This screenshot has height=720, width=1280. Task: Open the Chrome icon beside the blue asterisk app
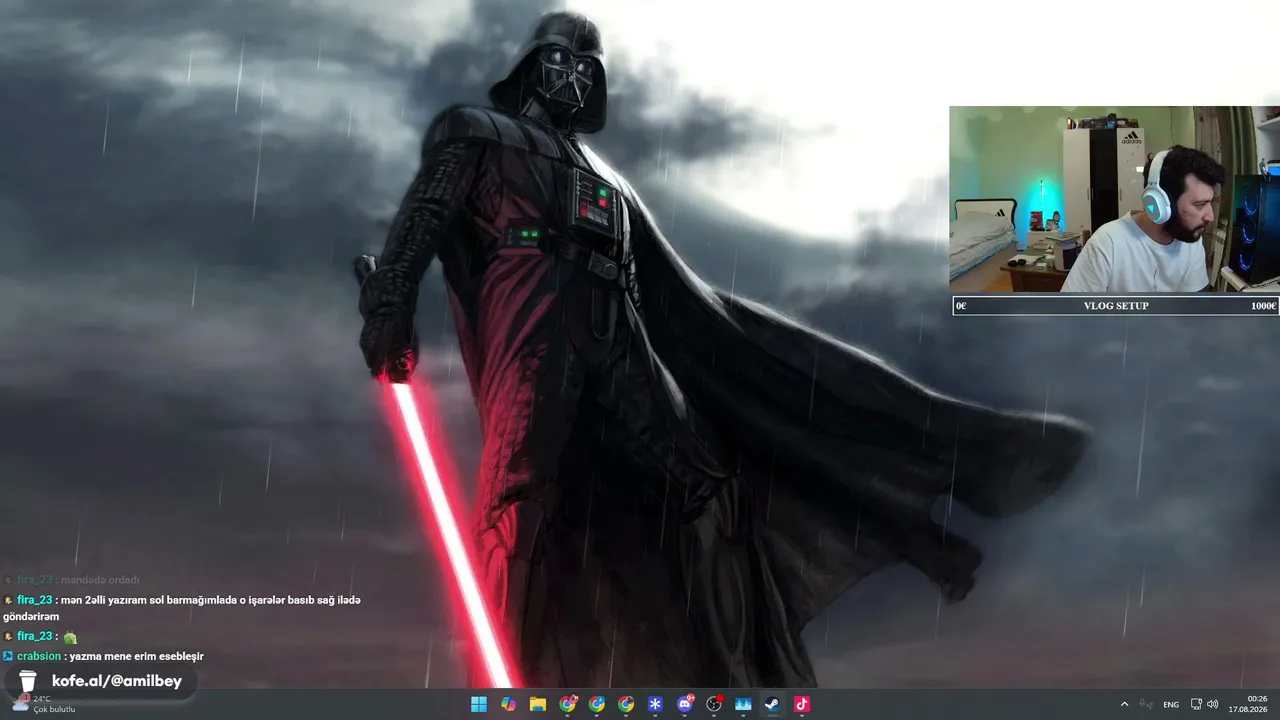pos(626,704)
